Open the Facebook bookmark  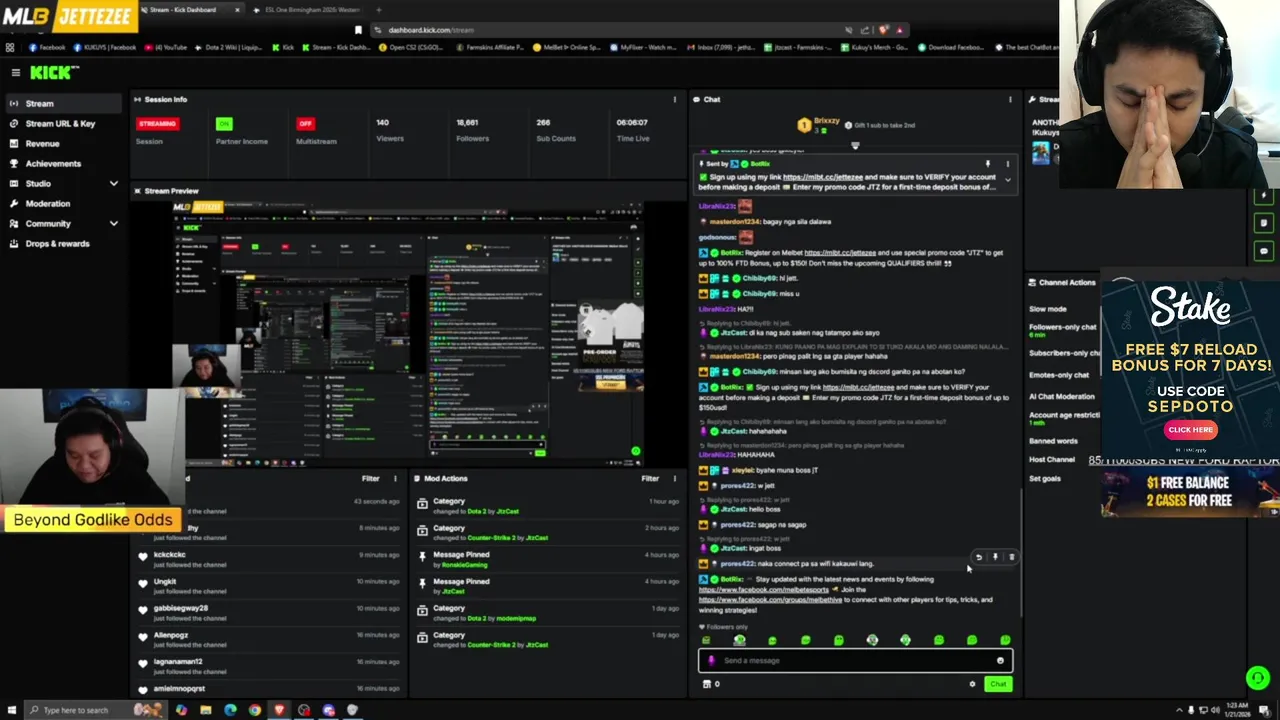coord(47,47)
